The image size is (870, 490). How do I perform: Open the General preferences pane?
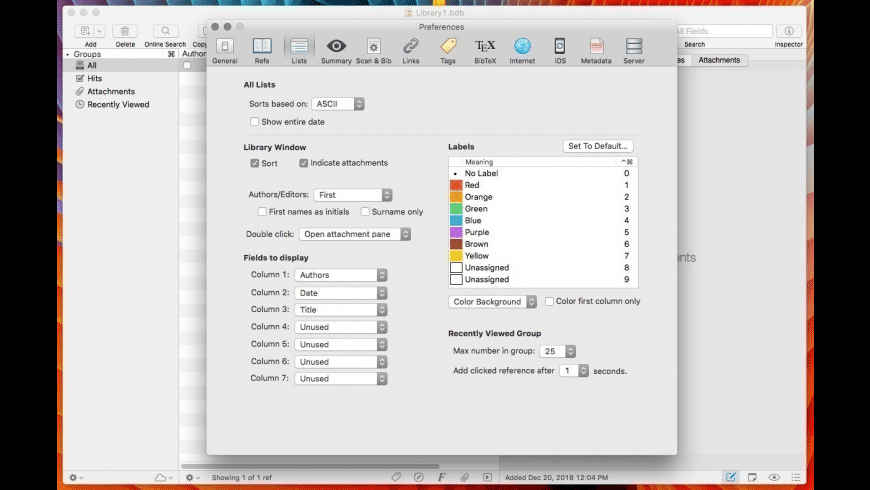[224, 50]
